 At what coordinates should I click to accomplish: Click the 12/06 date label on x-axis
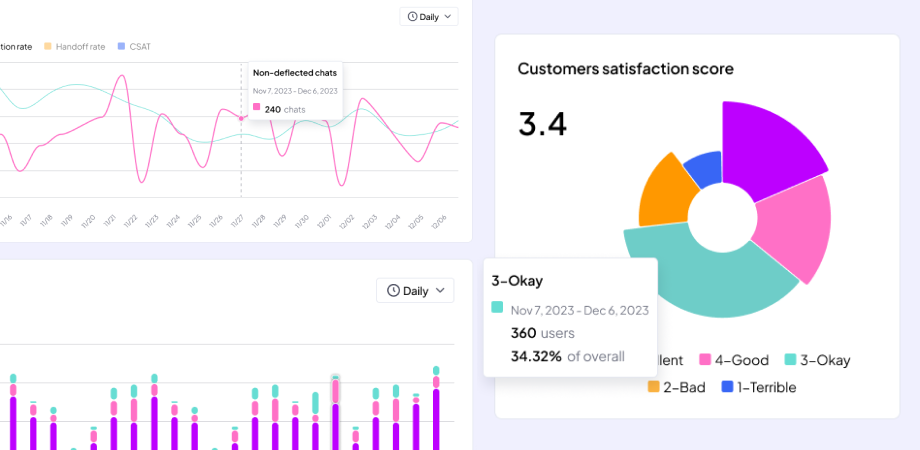pos(438,222)
